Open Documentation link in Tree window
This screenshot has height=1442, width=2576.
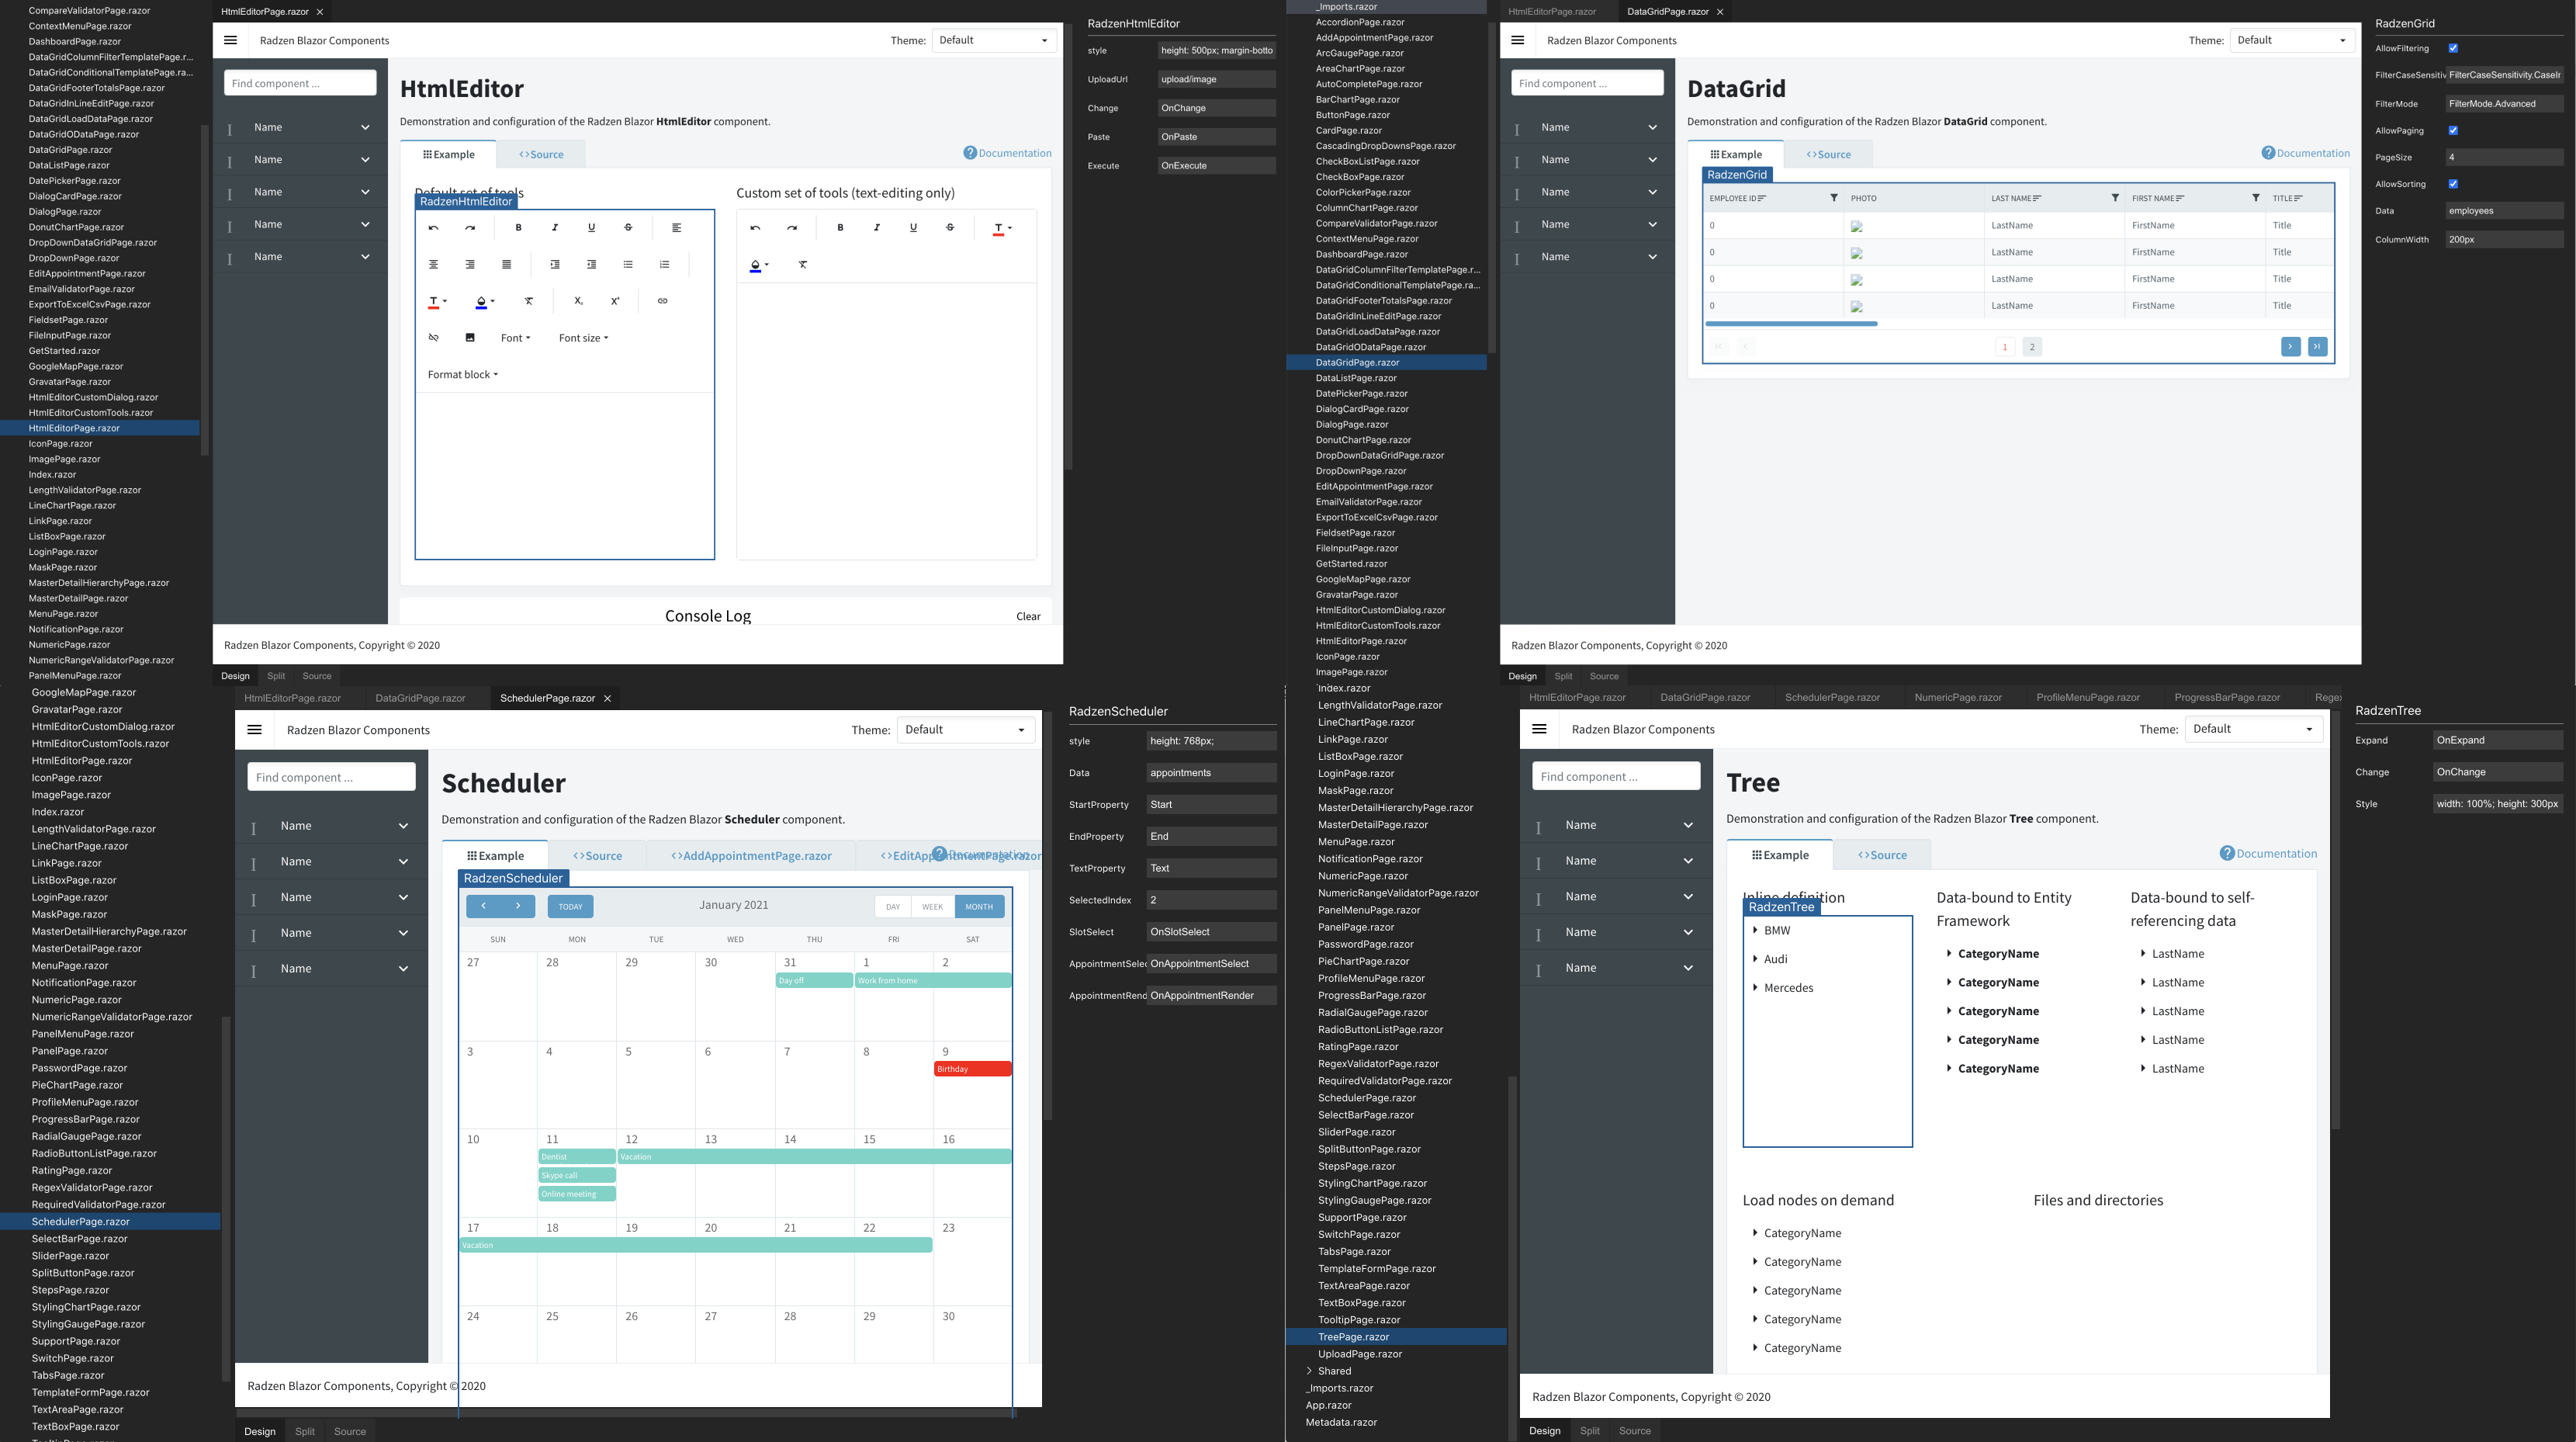pos(2268,853)
